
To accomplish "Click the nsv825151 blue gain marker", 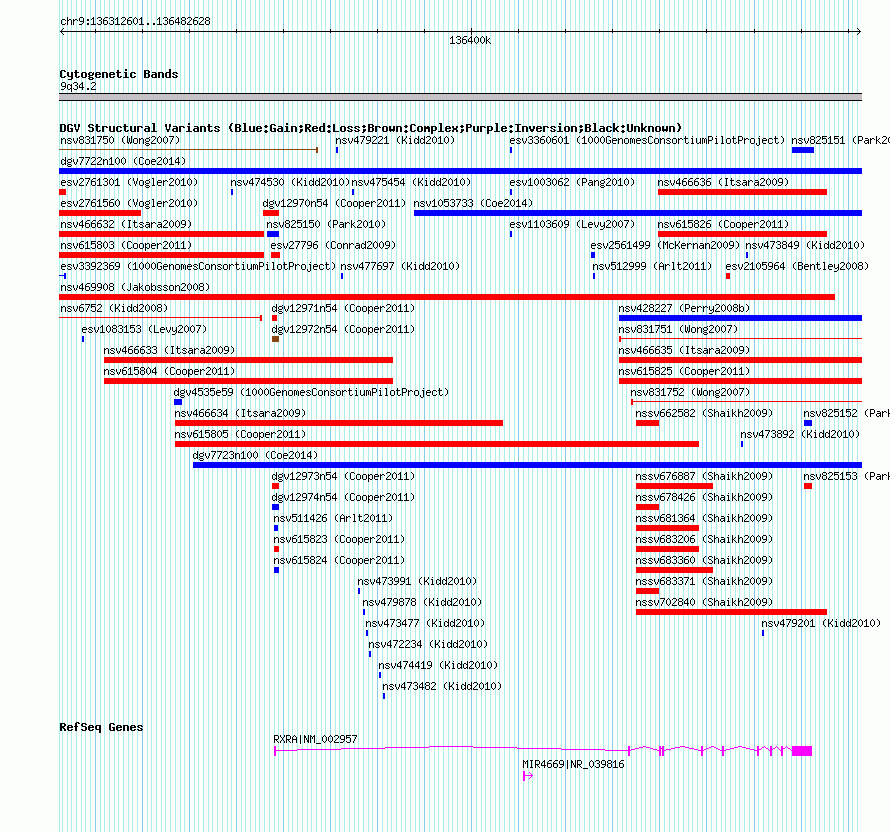I will click(803, 150).
